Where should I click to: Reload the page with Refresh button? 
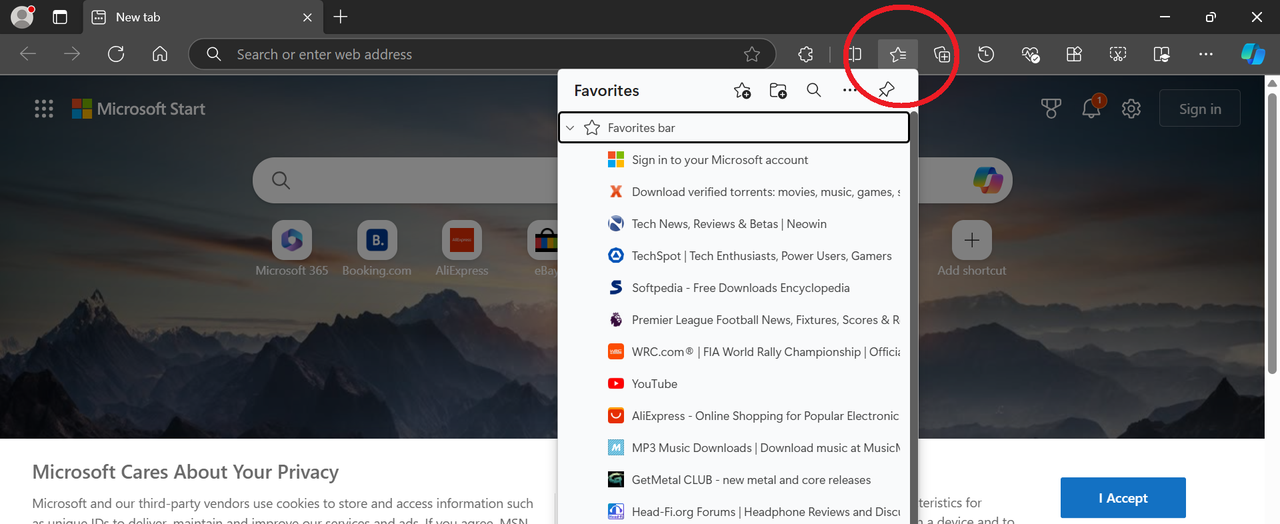(x=116, y=54)
